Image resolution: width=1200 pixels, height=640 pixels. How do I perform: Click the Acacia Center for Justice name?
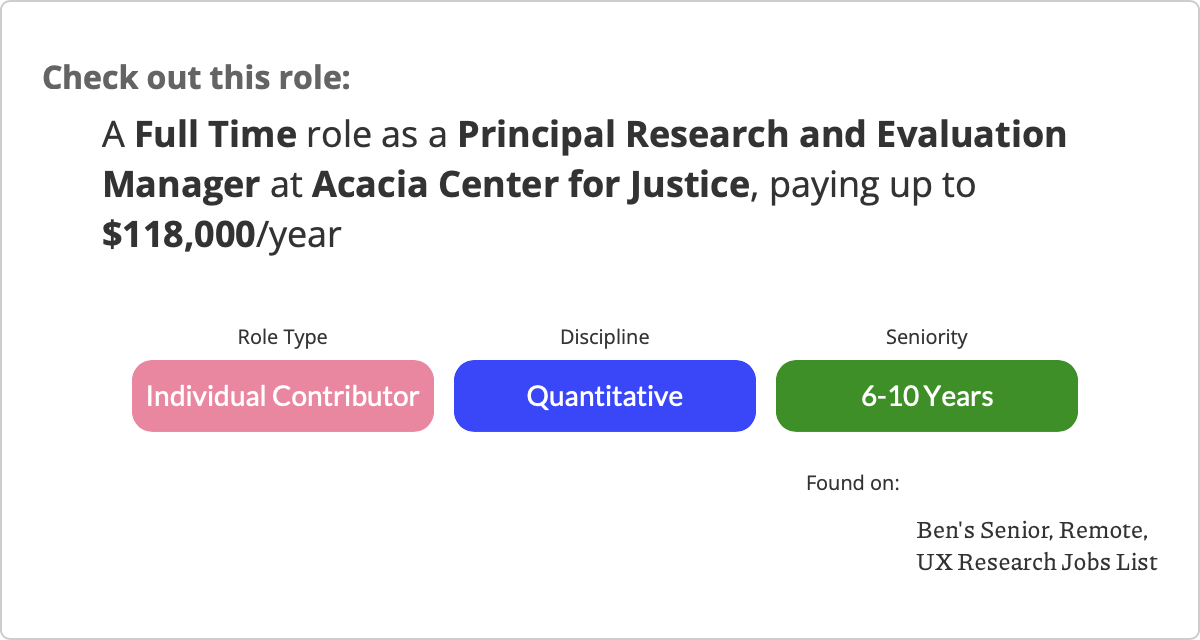click(x=531, y=185)
